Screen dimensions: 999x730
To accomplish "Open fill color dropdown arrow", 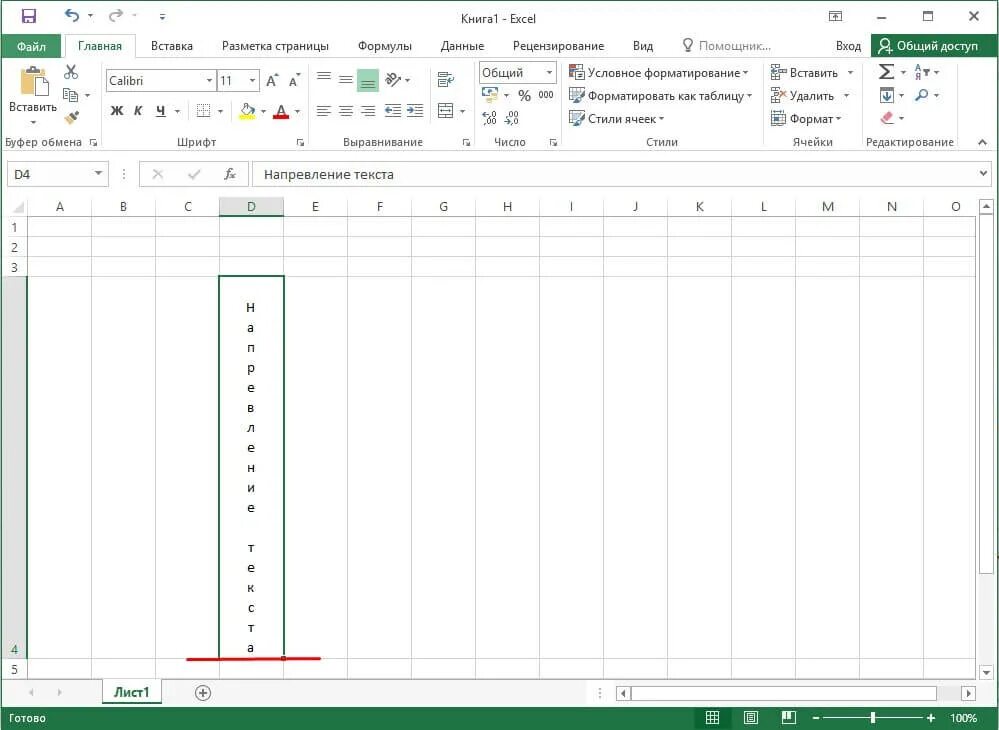I will click(263, 111).
